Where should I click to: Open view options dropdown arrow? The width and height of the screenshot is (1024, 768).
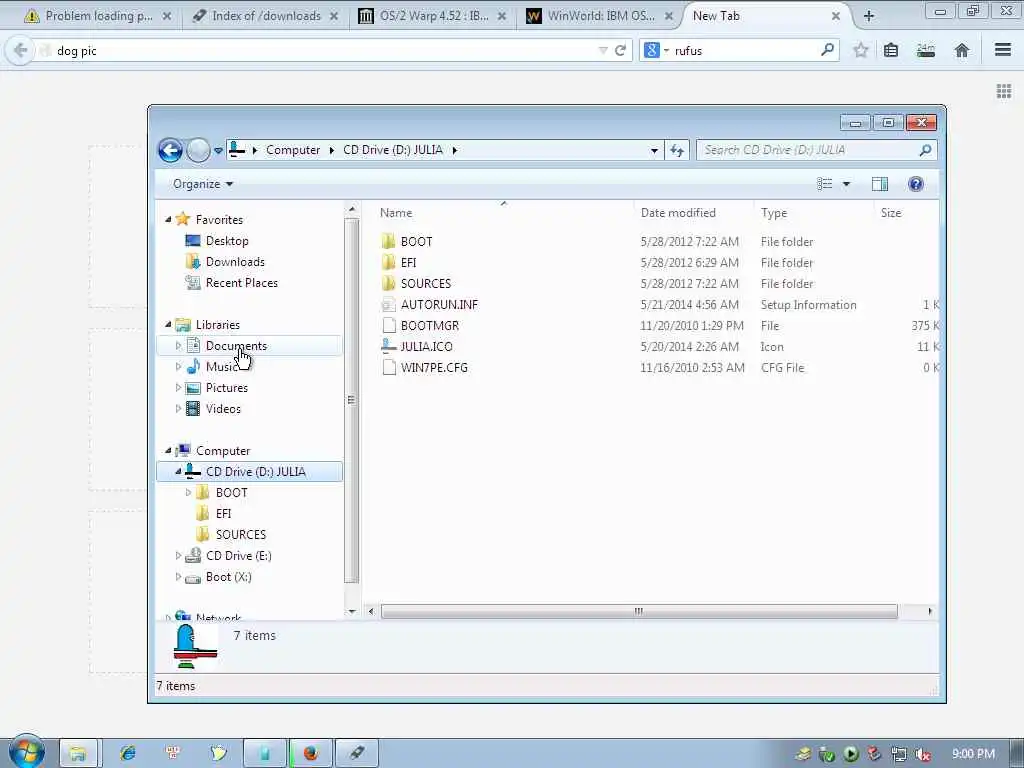(846, 184)
